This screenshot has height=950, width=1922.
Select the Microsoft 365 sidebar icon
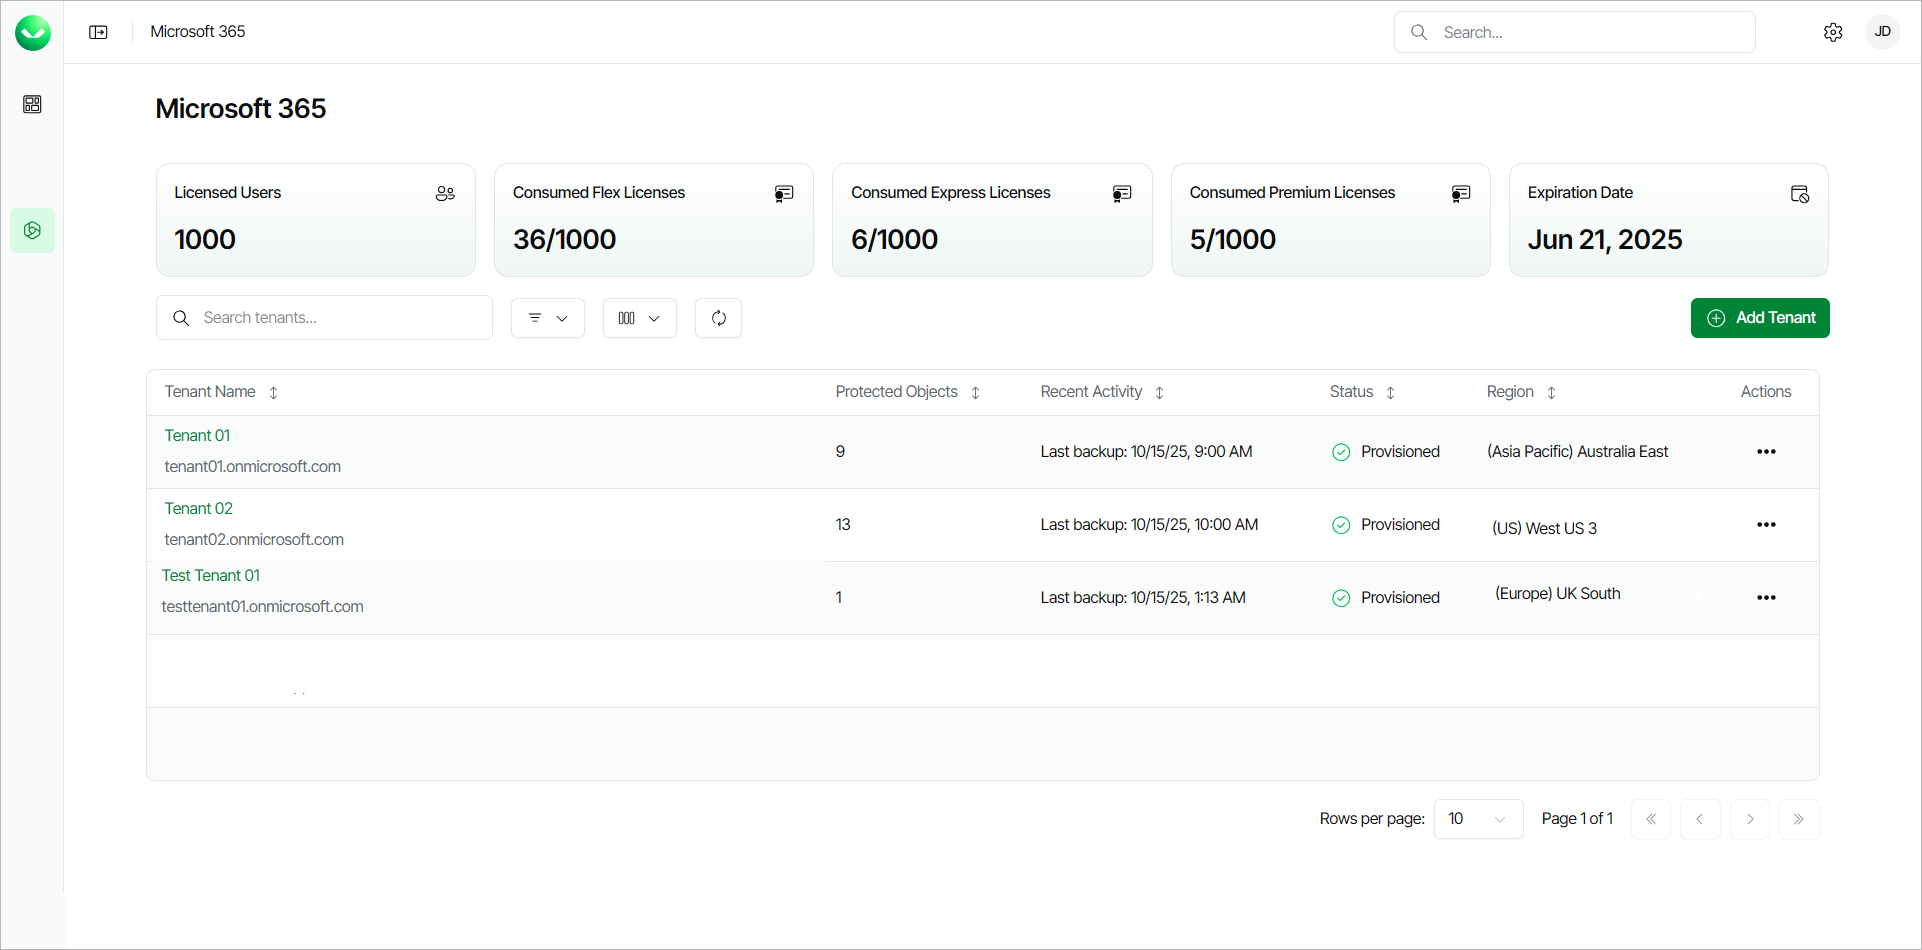32,230
